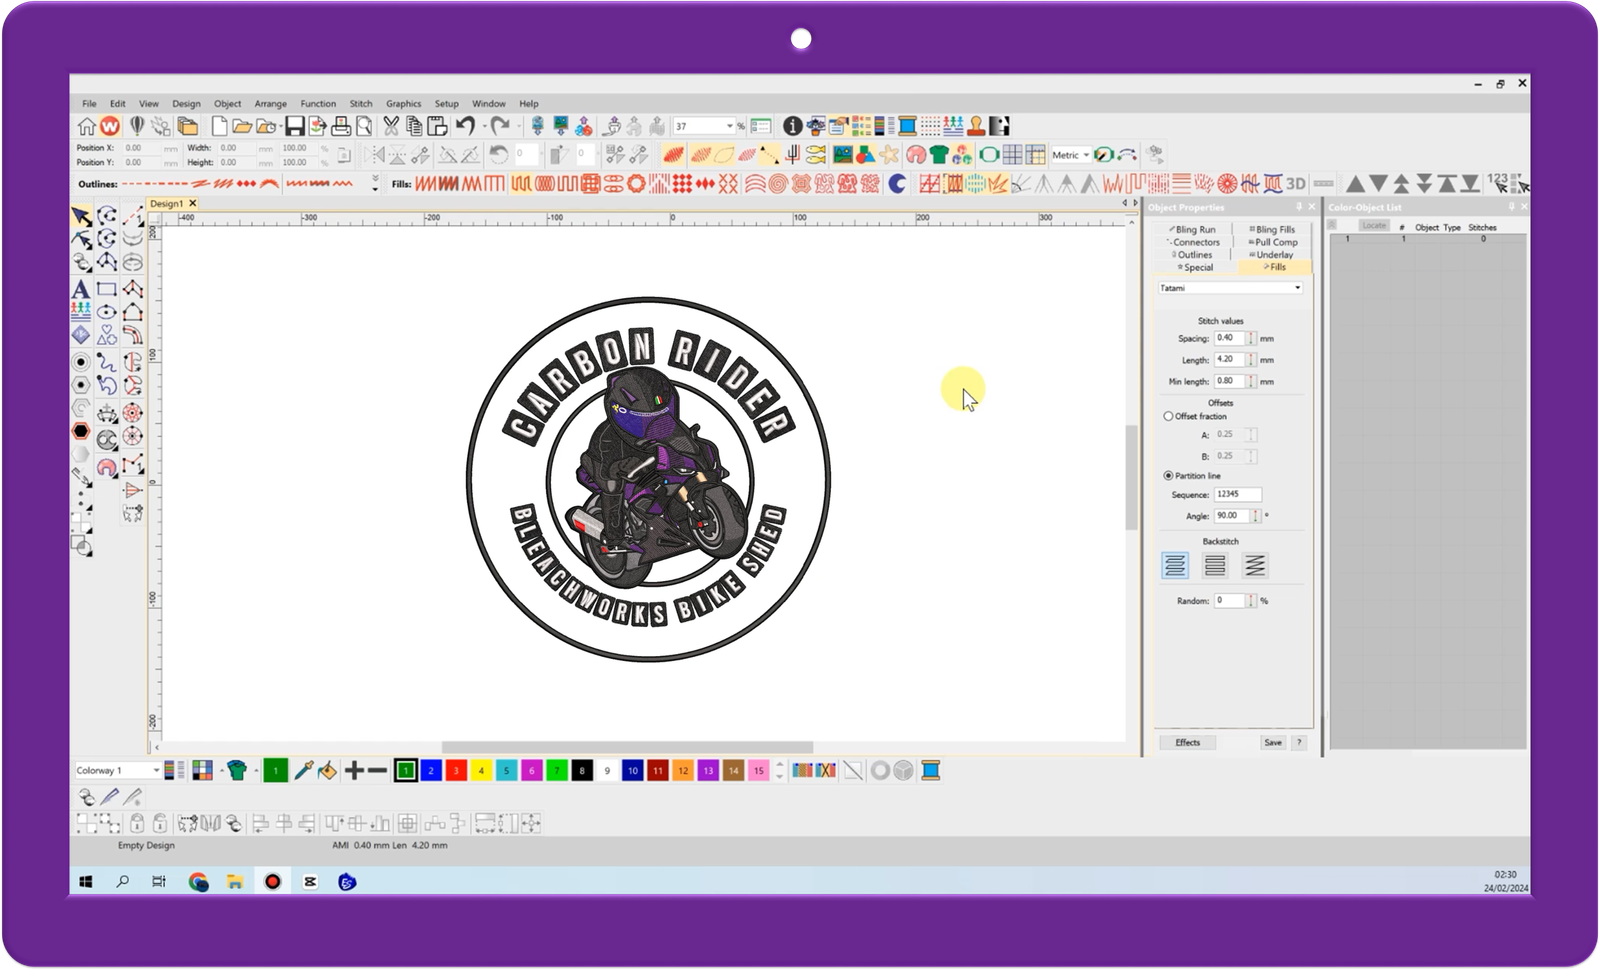Select the arrow Select Object tool
1600x970 pixels.
[81, 216]
